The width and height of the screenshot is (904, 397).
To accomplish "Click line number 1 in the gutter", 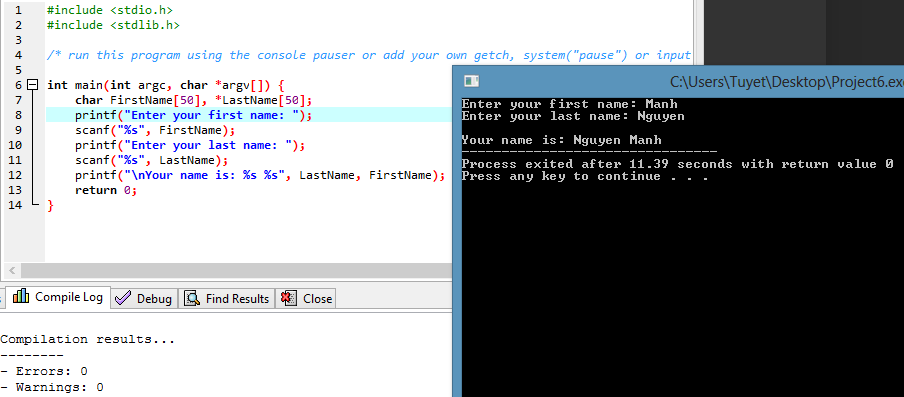I will pyautogui.click(x=19, y=10).
